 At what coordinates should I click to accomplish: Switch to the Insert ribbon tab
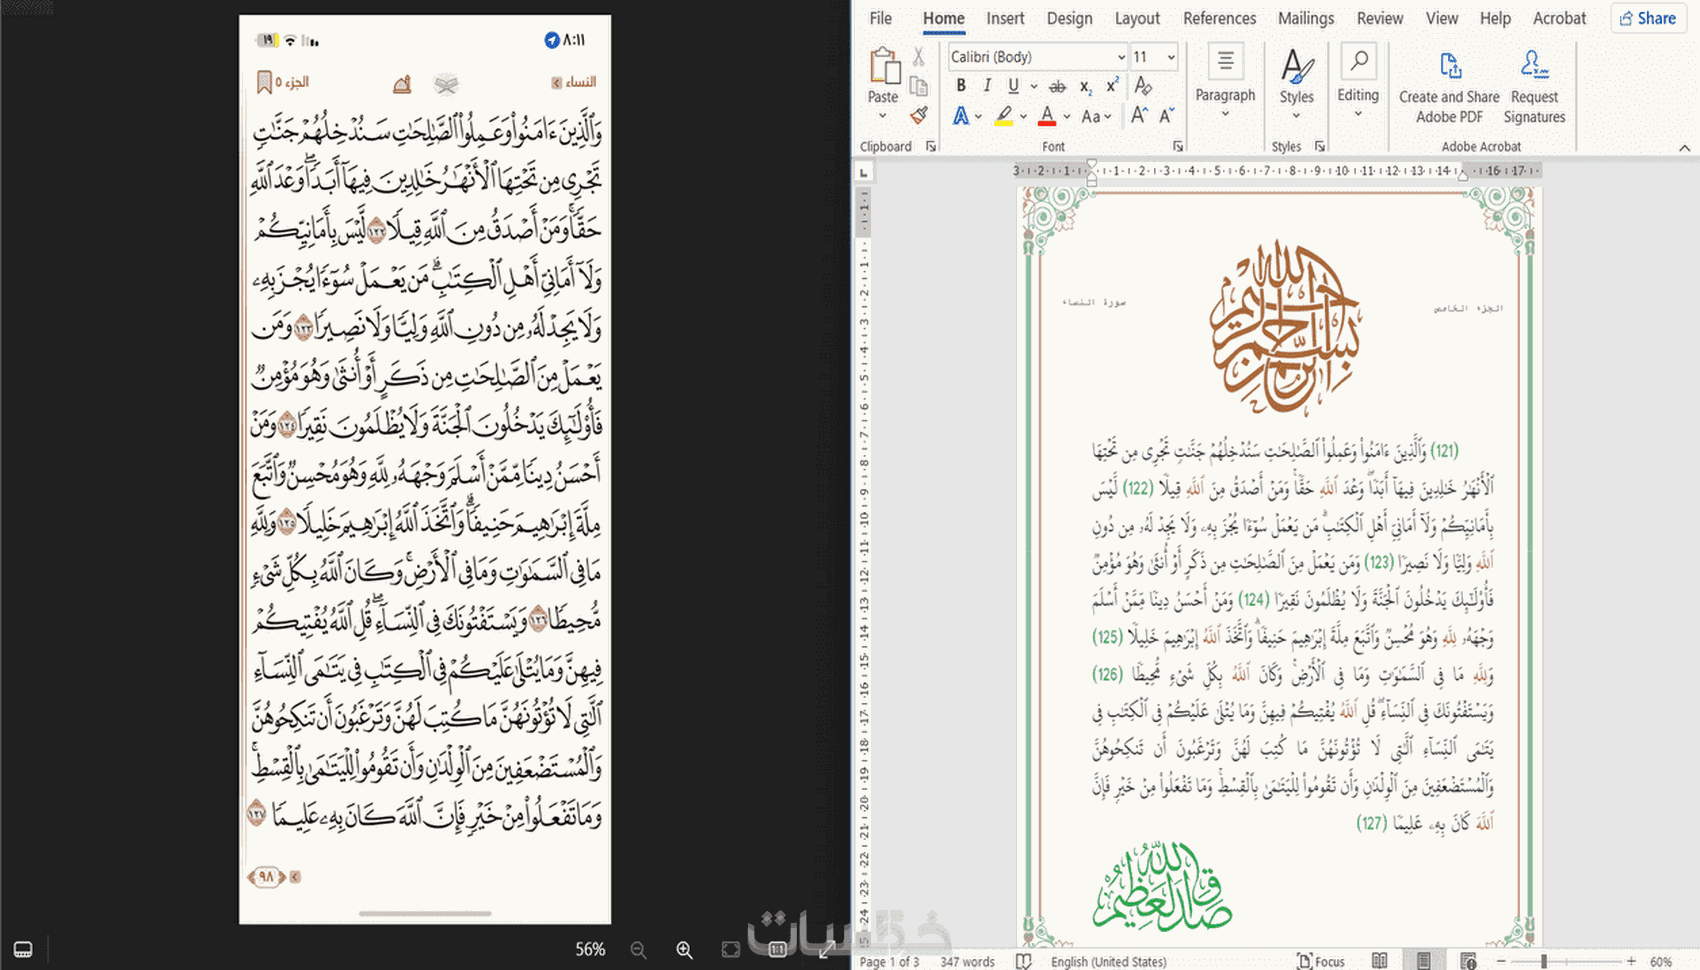coord(1005,18)
